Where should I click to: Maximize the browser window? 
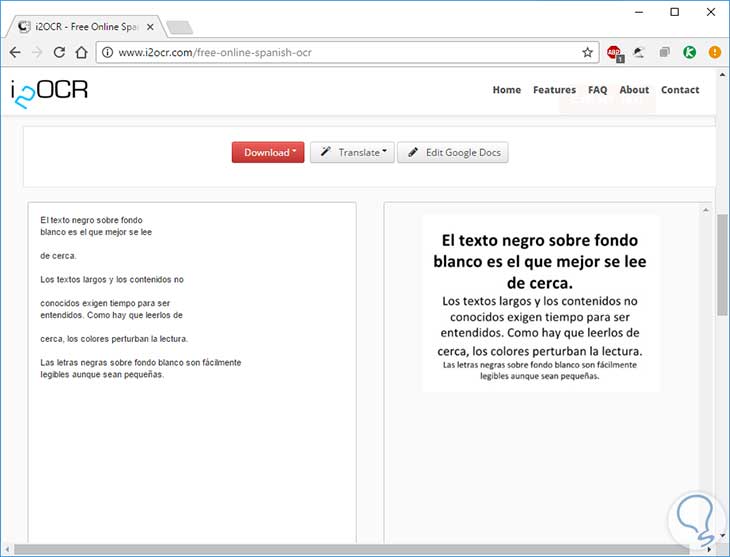(675, 12)
